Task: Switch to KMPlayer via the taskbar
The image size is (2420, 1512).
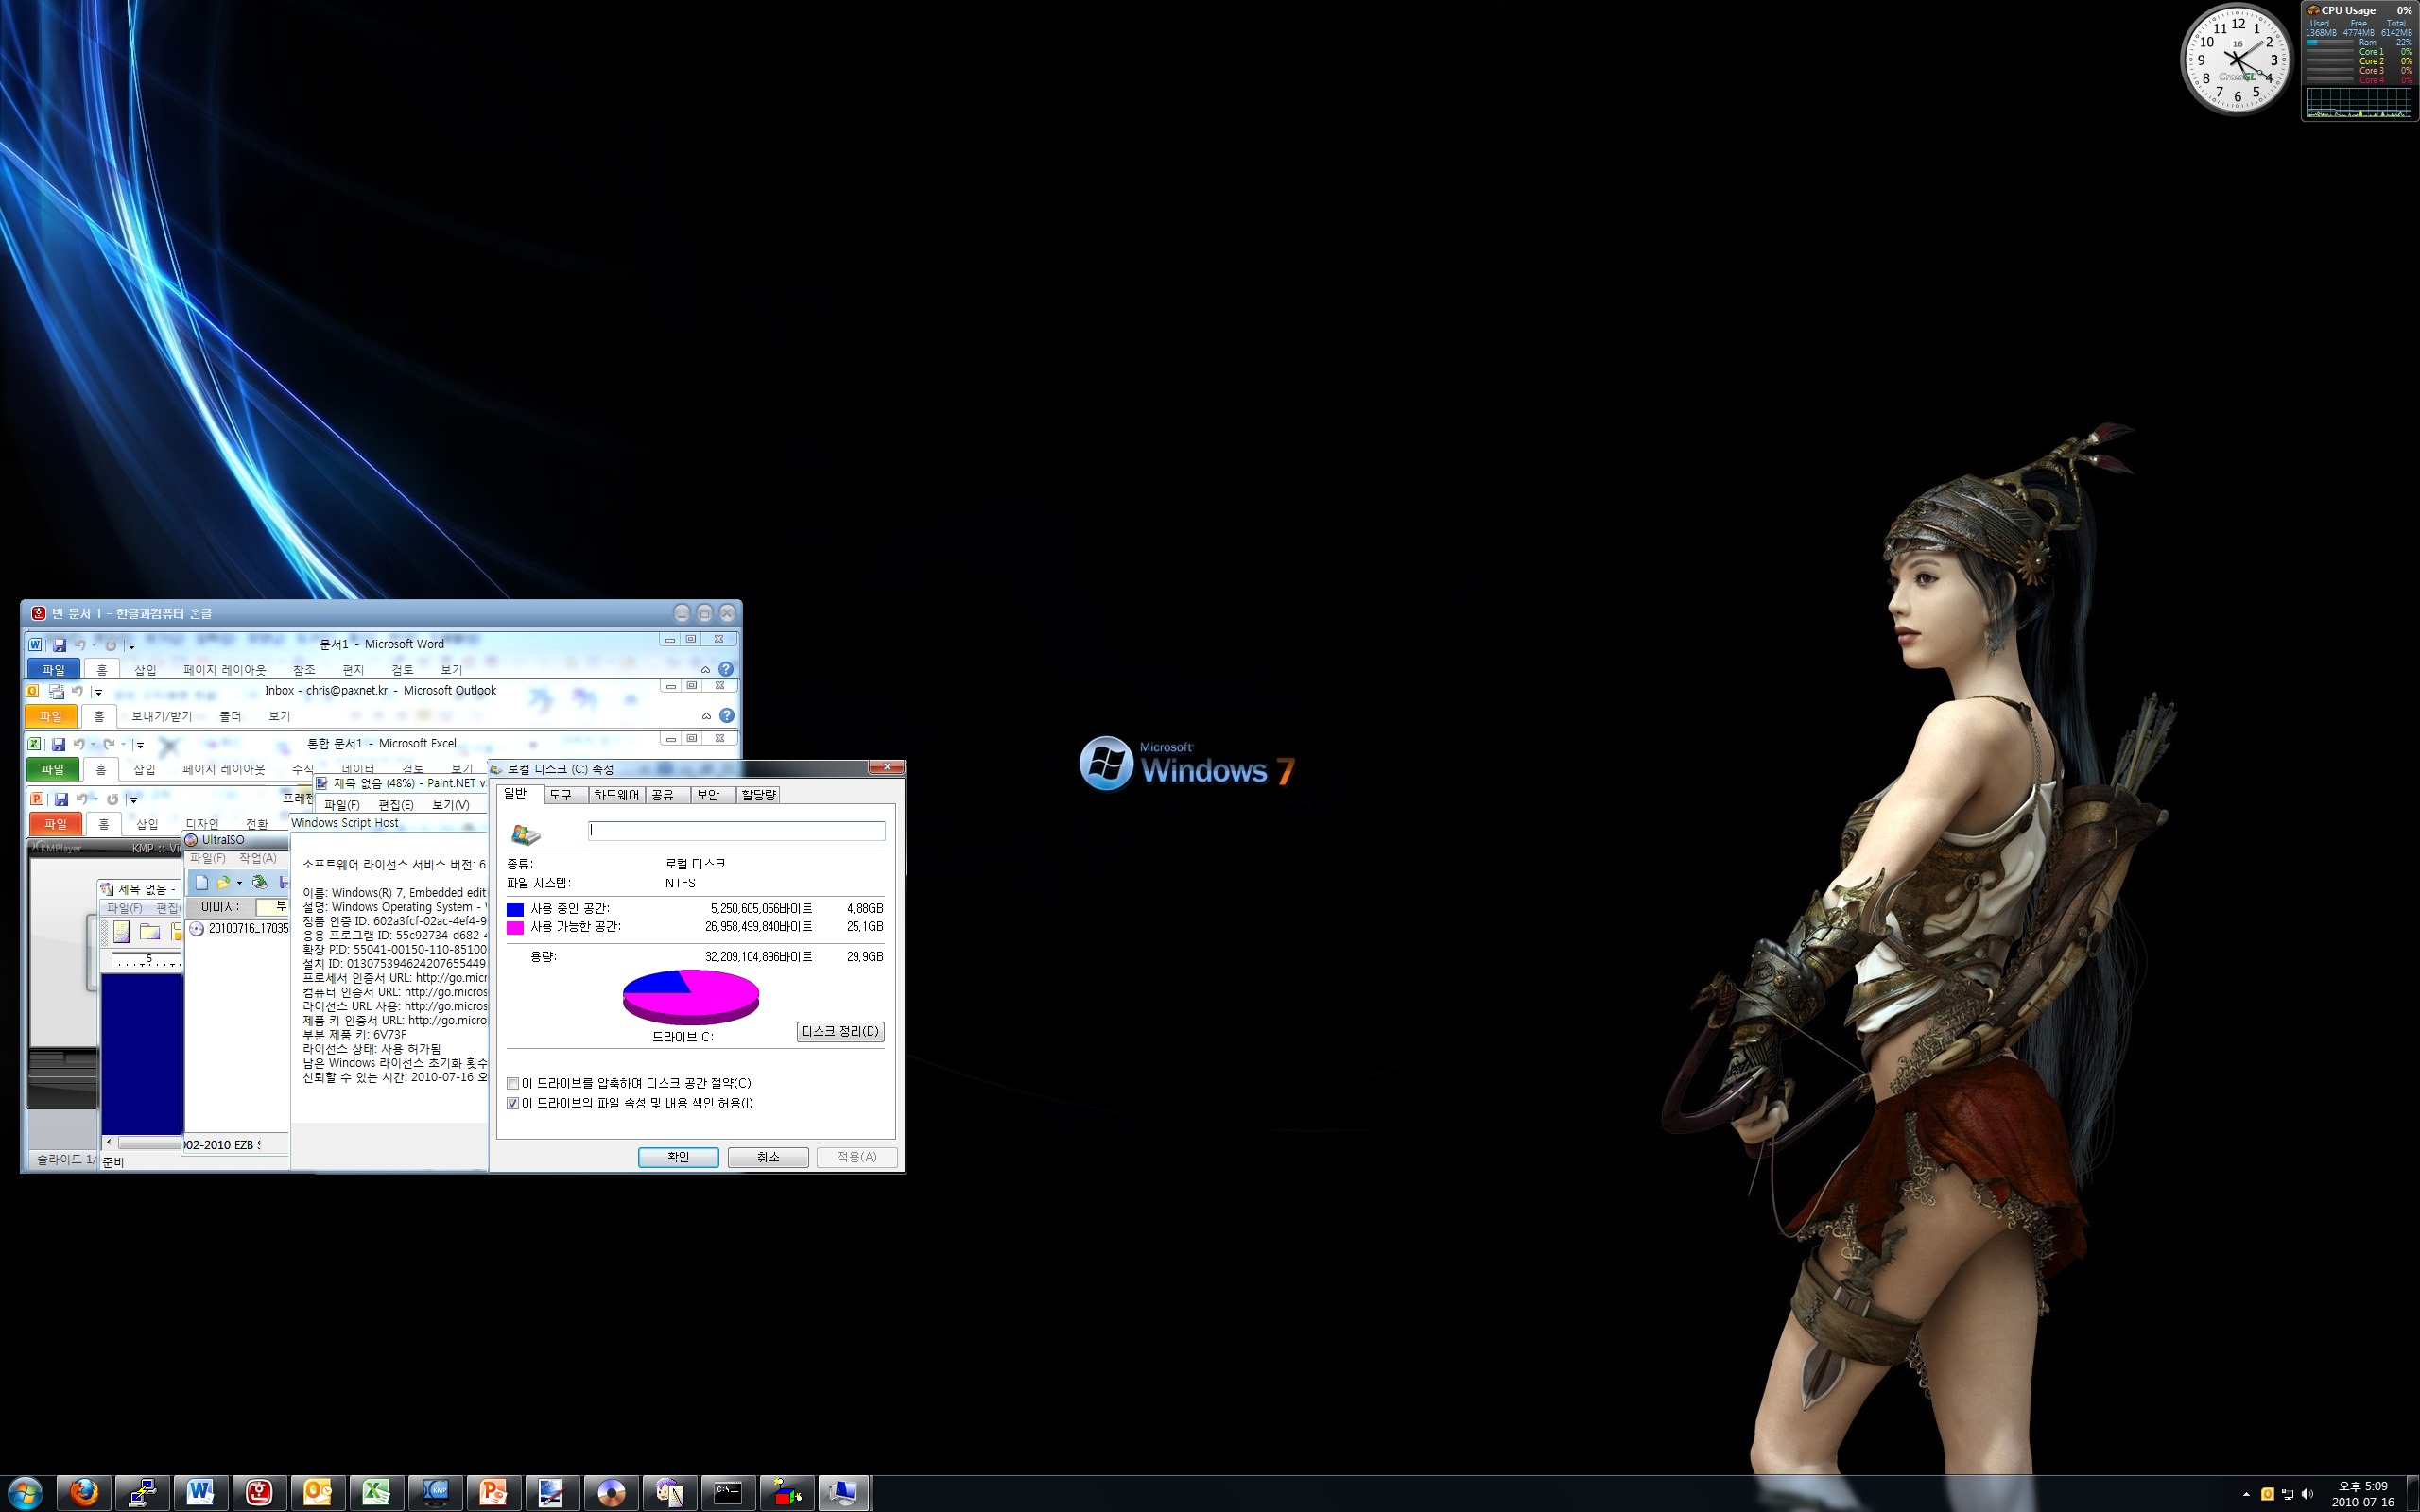Action: (435, 1493)
